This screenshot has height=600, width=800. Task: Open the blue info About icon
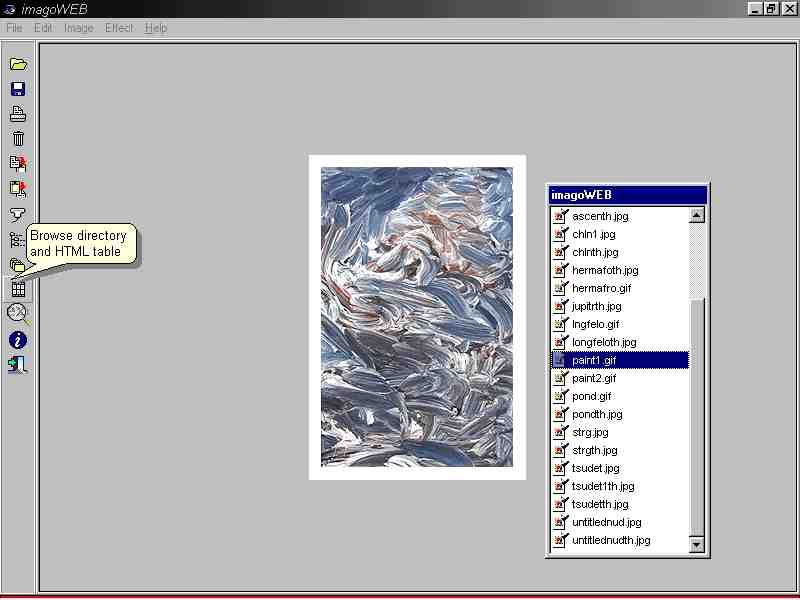point(18,340)
